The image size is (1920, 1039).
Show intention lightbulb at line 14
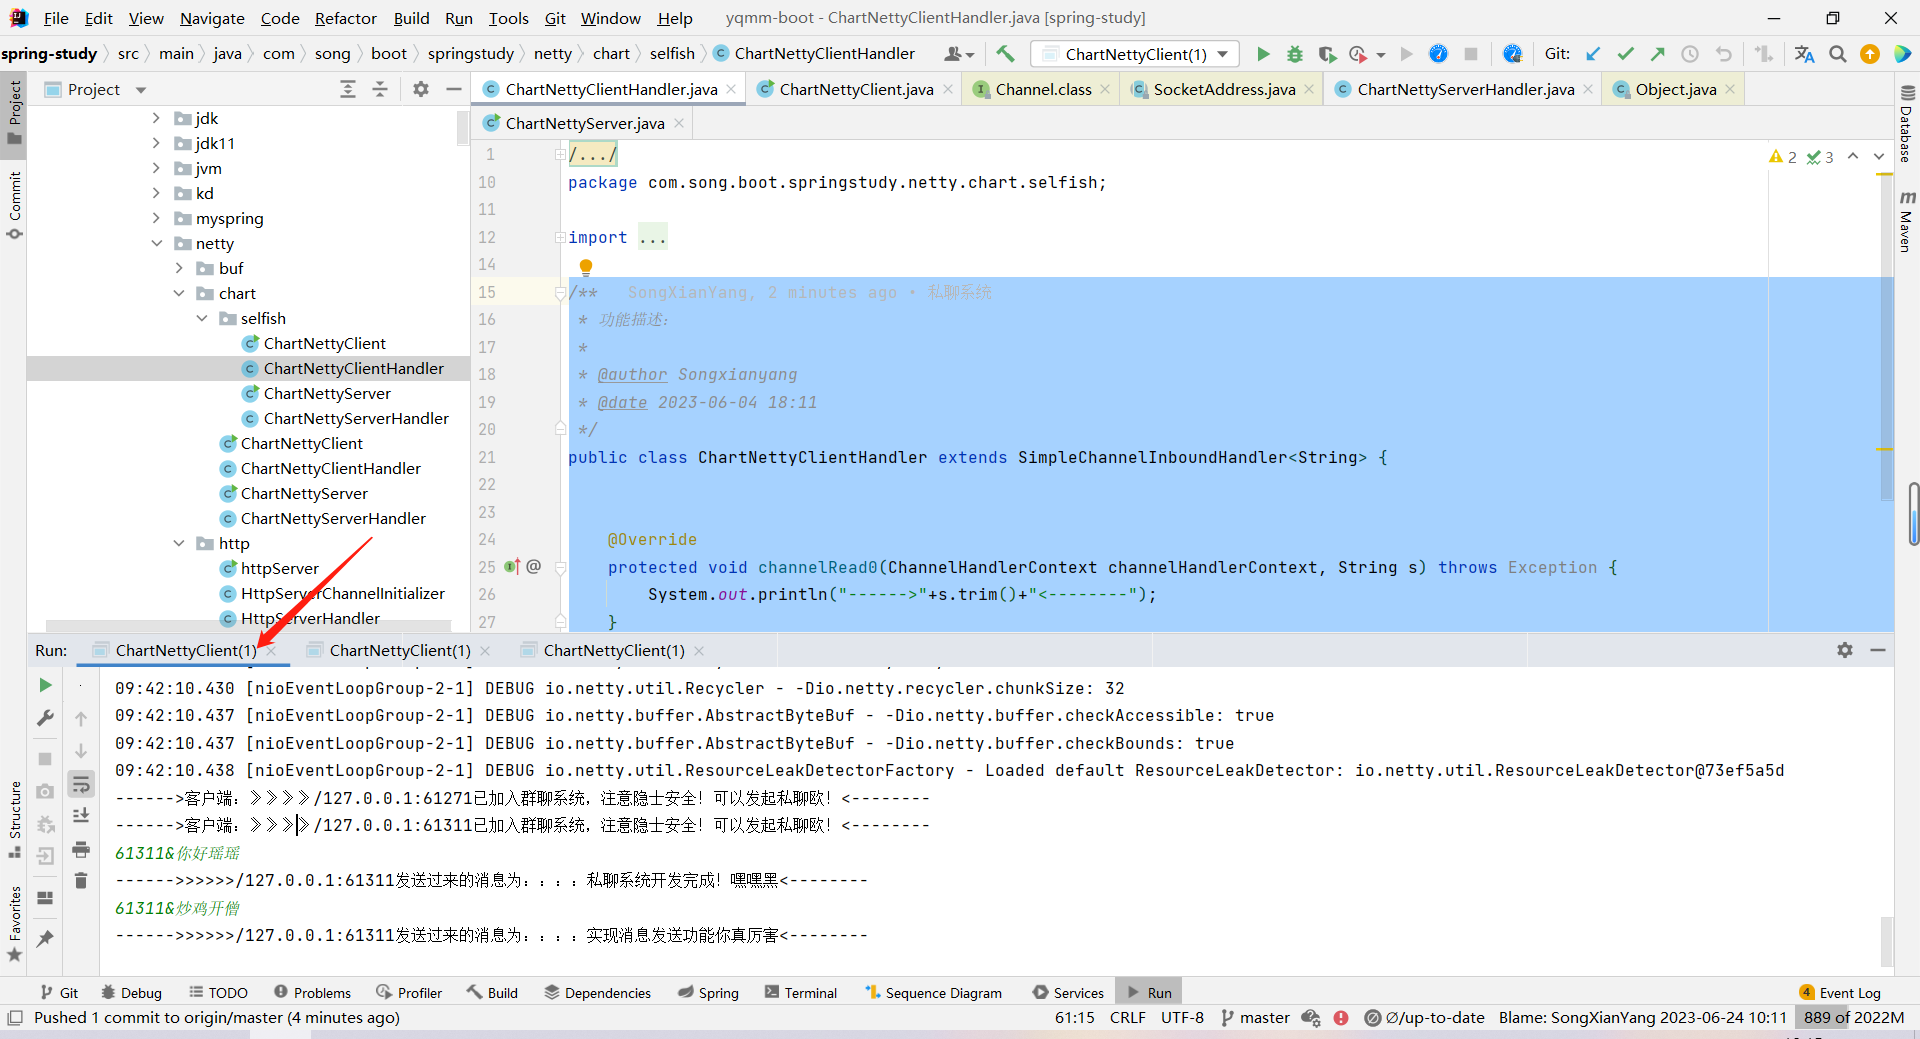point(586,267)
